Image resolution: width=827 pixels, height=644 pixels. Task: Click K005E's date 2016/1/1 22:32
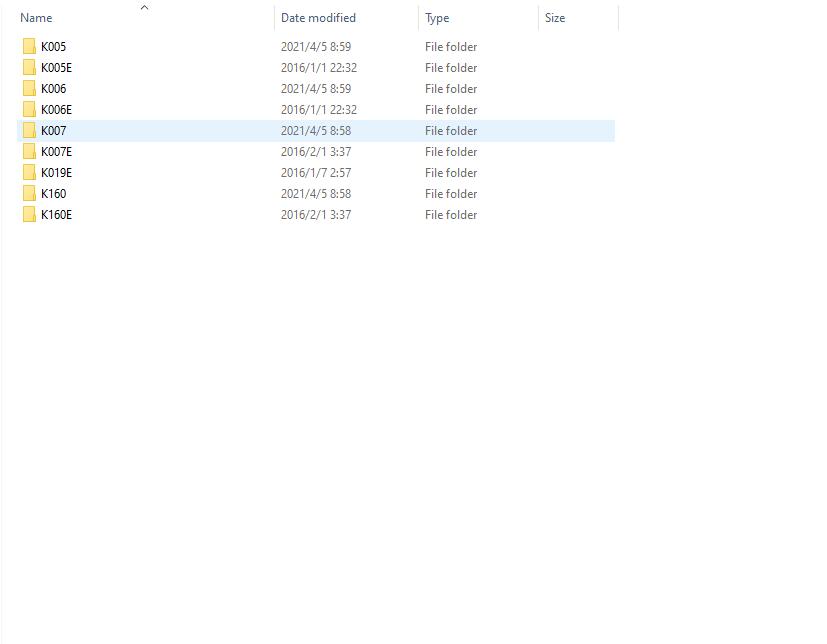click(319, 68)
